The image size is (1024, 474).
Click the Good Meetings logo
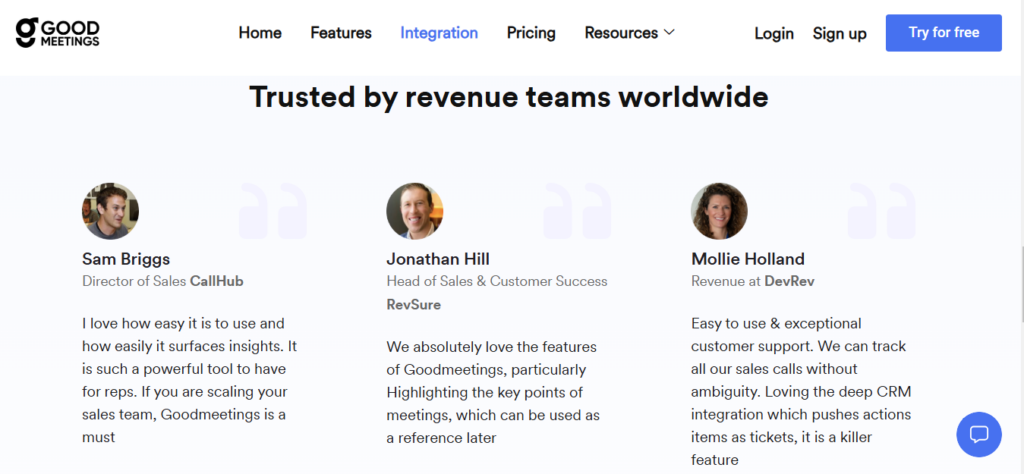click(x=58, y=33)
